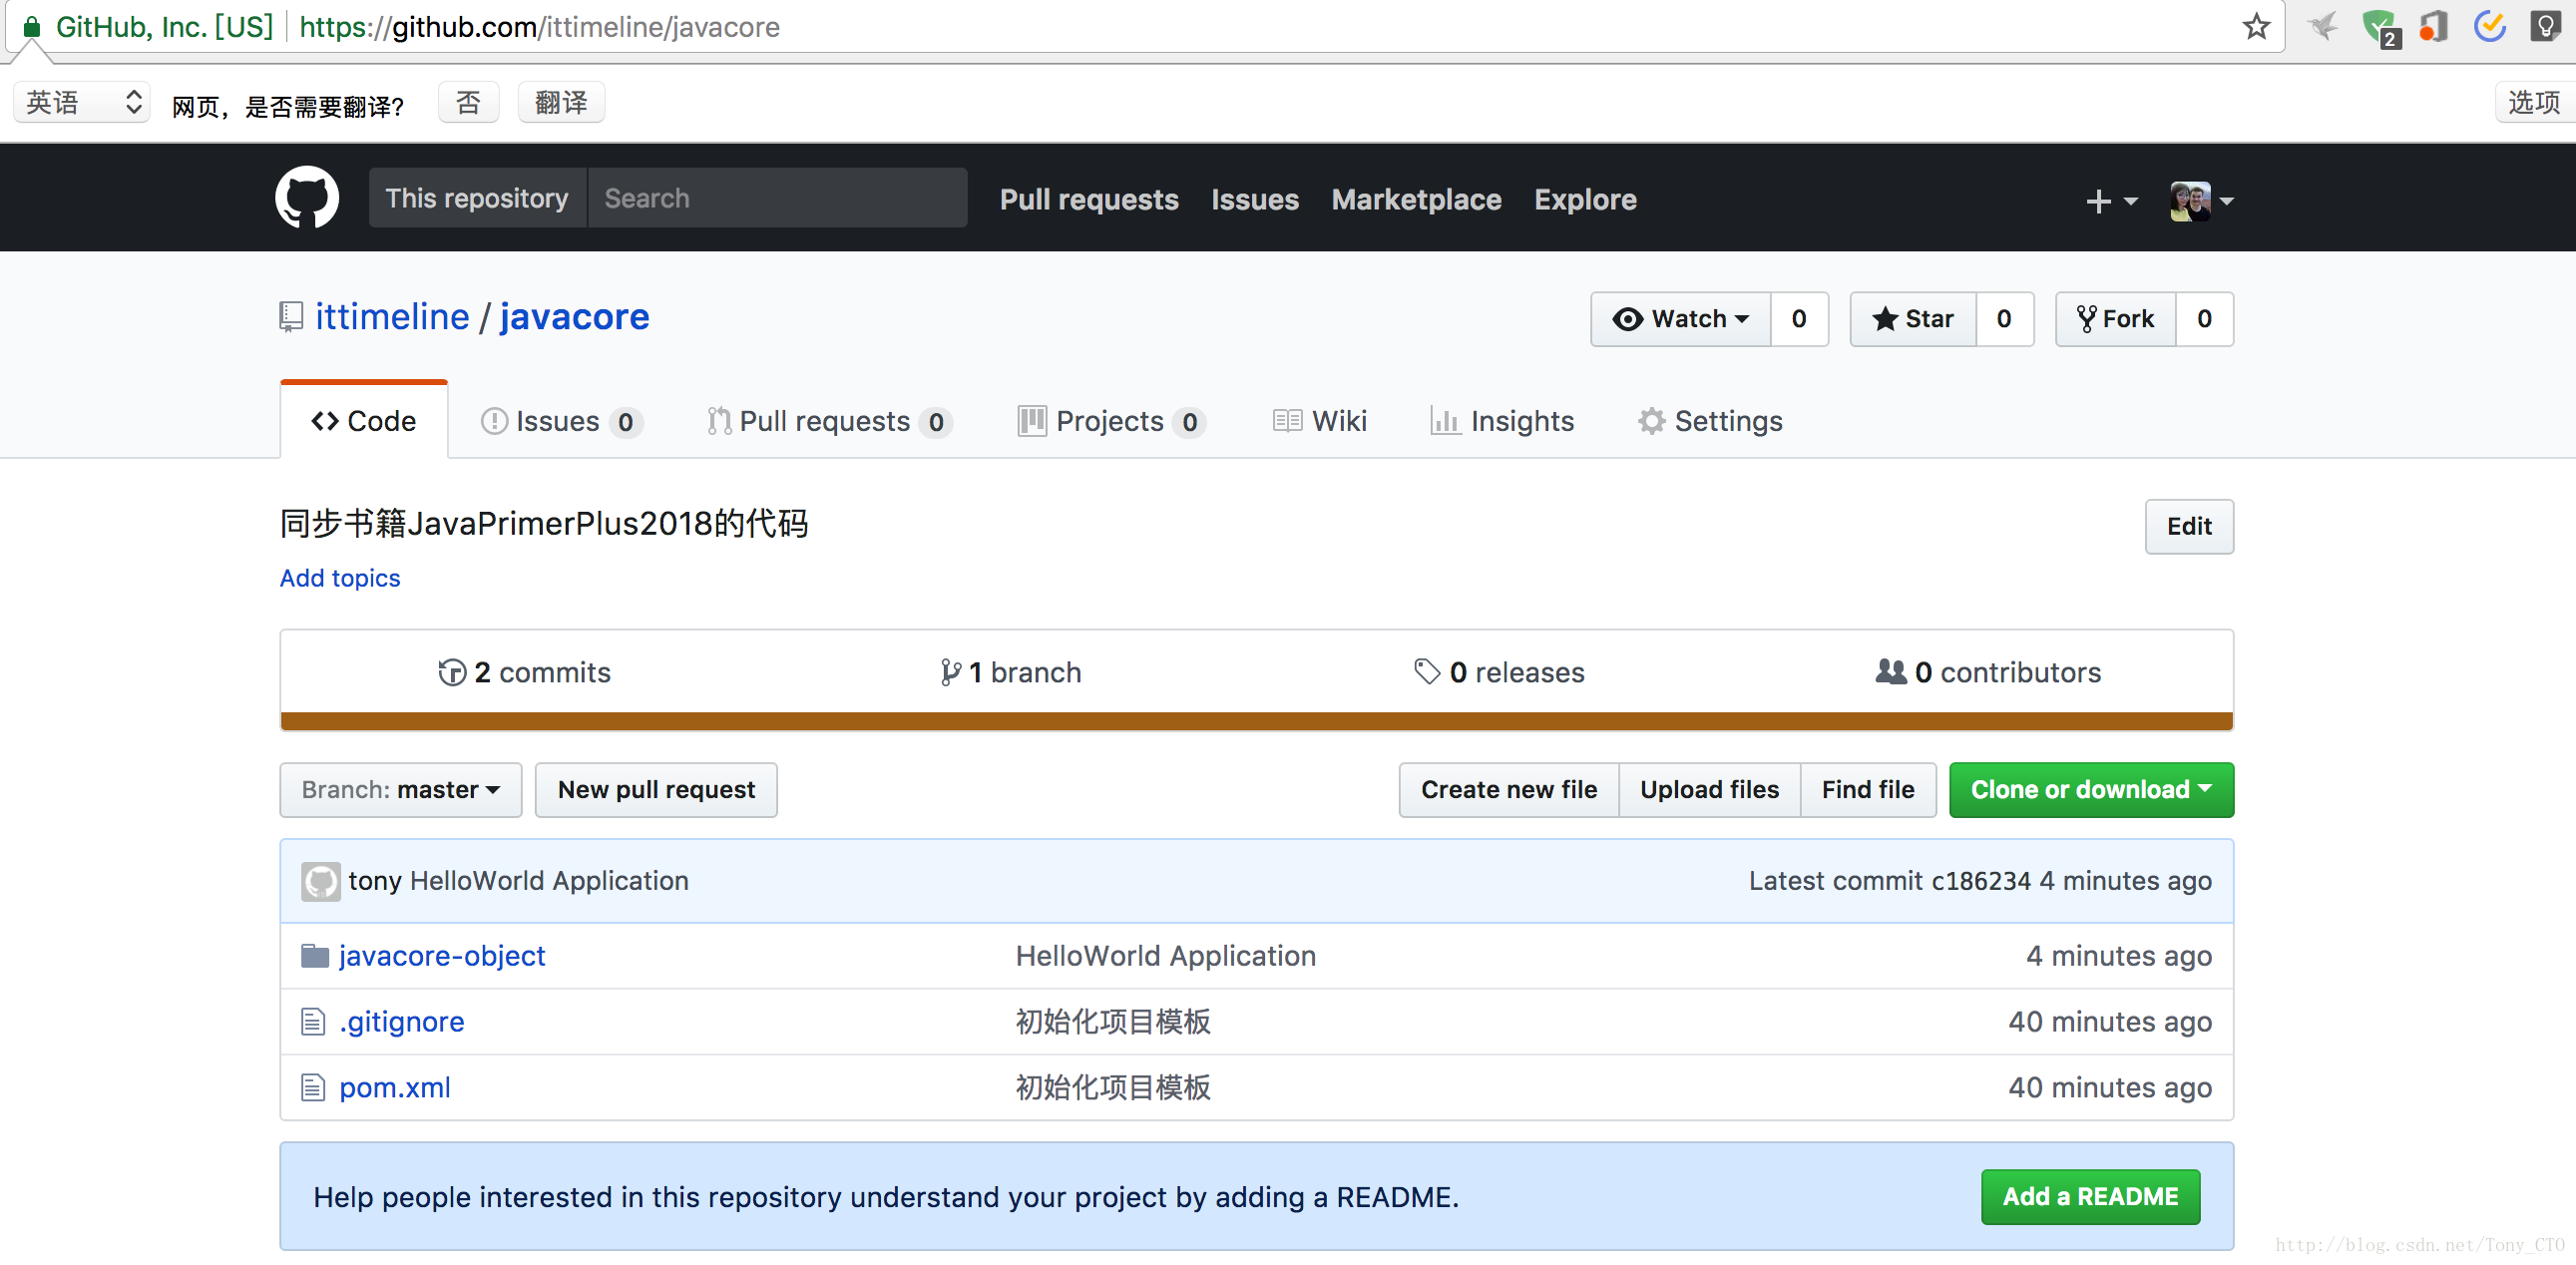This screenshot has height=1265, width=2576.
Task: Go to Explore in header
Action: click(1585, 199)
